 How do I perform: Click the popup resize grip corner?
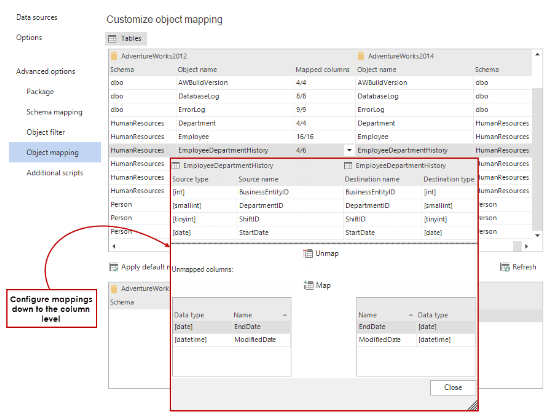tap(473, 405)
